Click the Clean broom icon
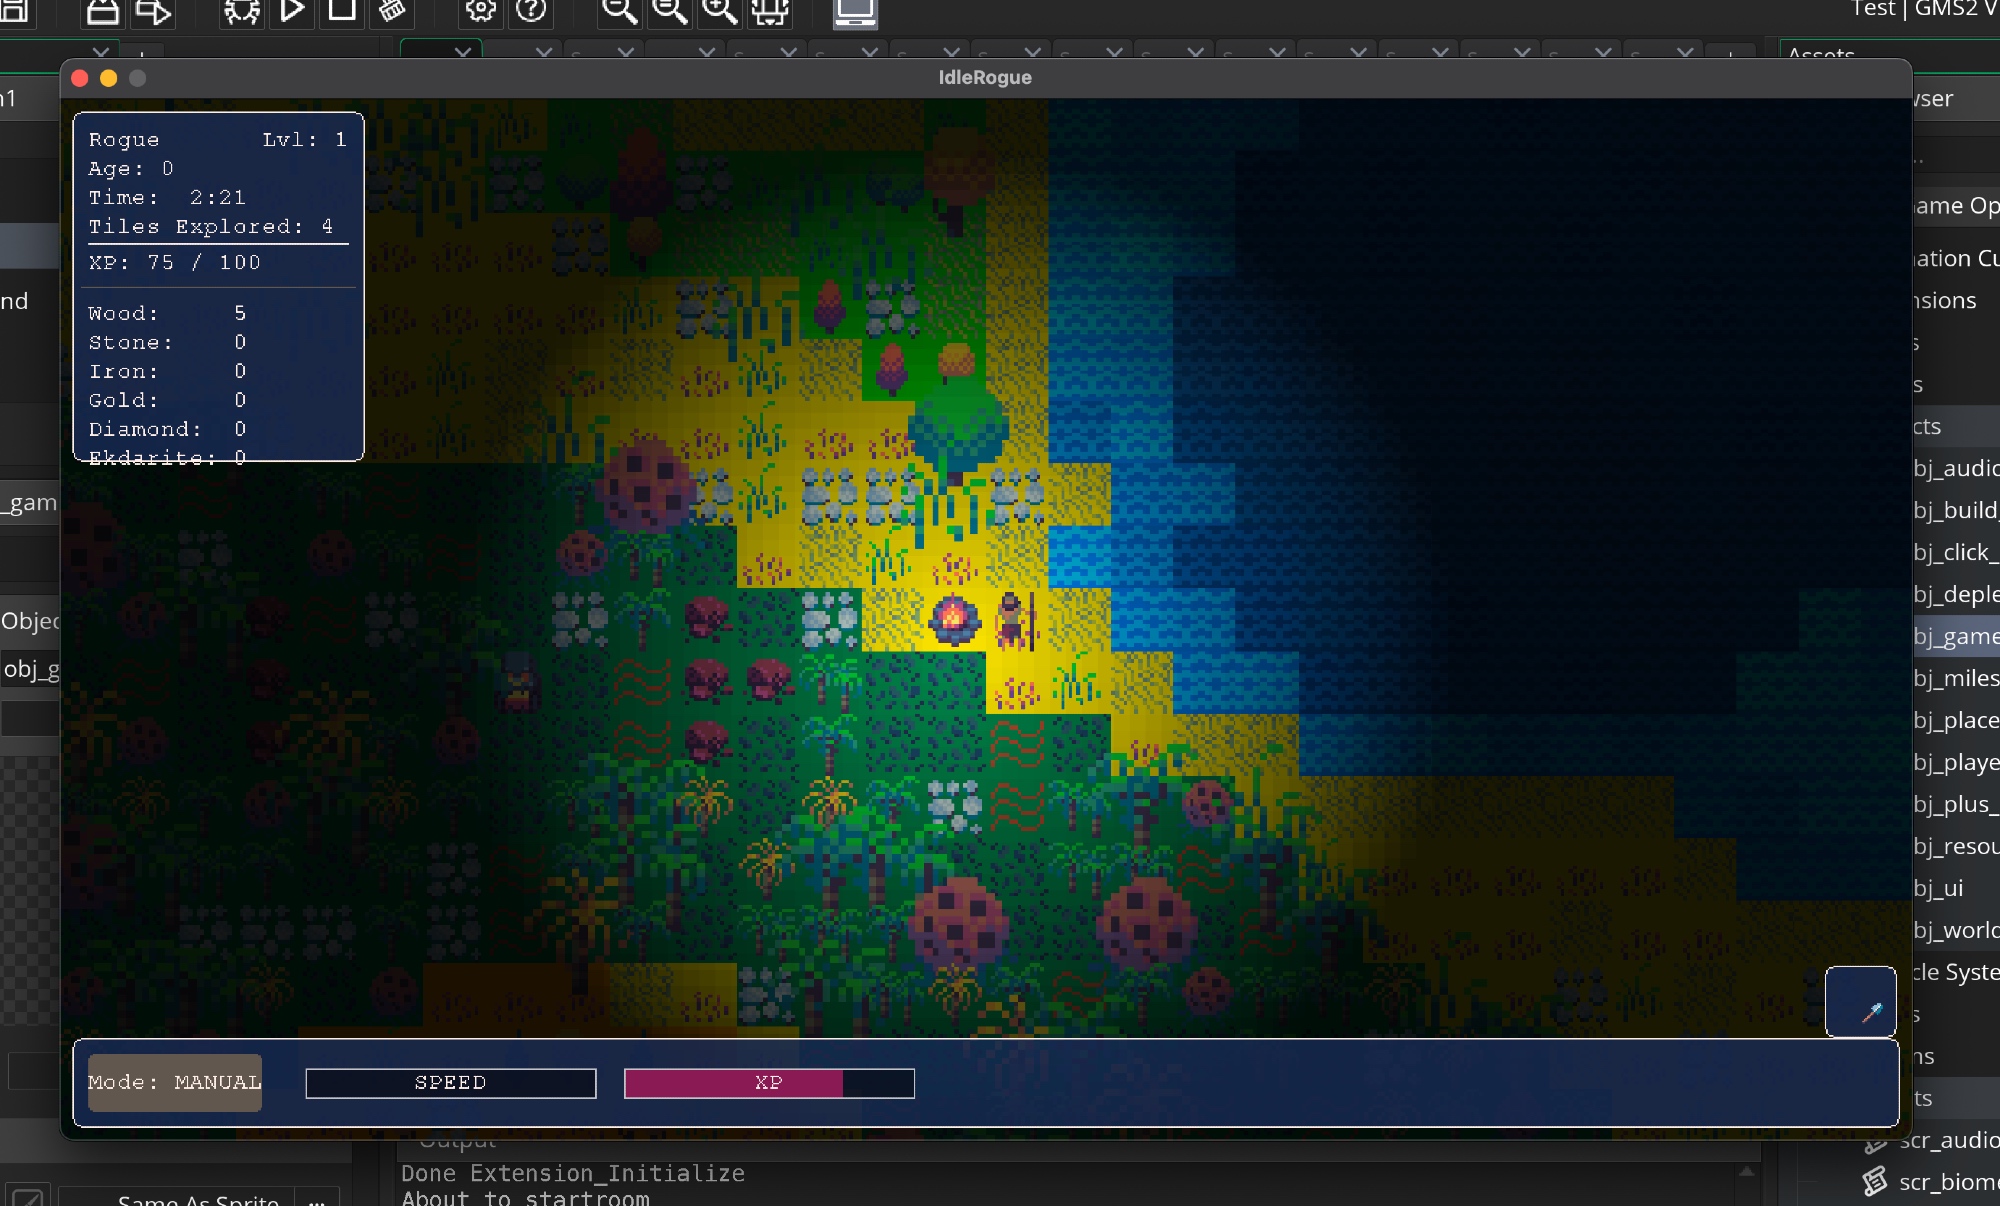 point(392,11)
